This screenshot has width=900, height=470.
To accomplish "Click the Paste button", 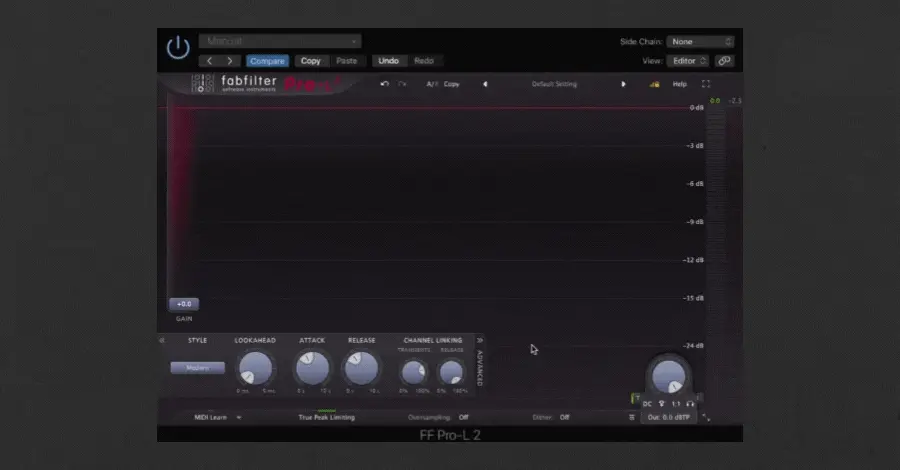I will [x=347, y=61].
